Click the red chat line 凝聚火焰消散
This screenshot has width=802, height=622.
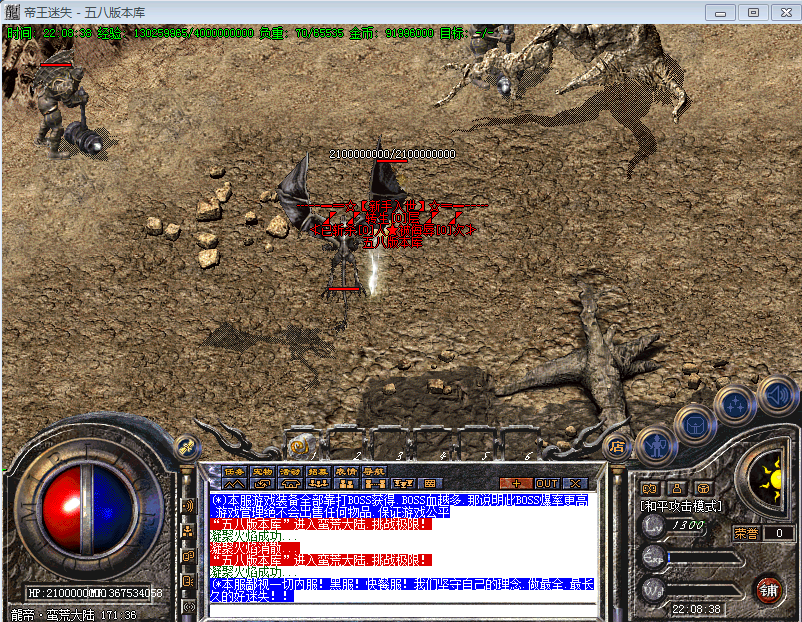click(x=255, y=548)
